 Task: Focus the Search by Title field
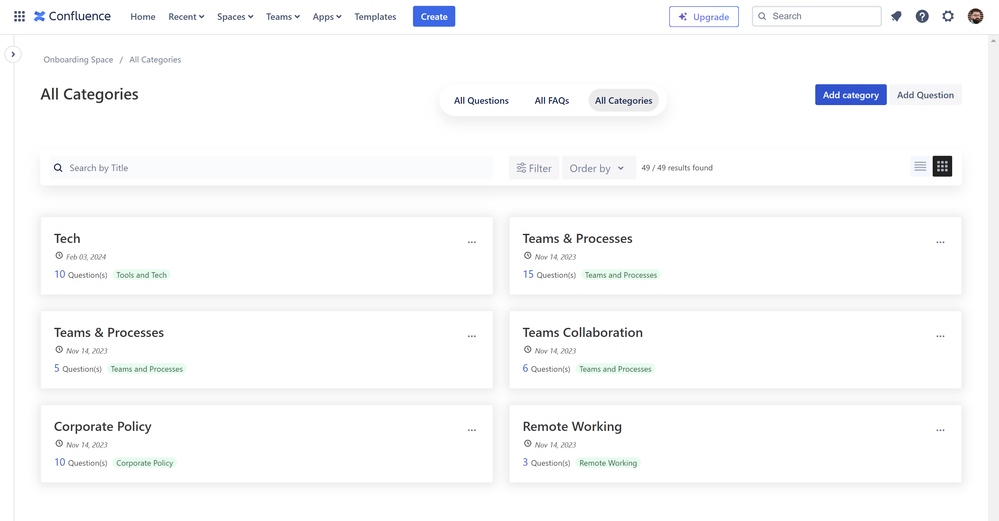click(x=271, y=168)
